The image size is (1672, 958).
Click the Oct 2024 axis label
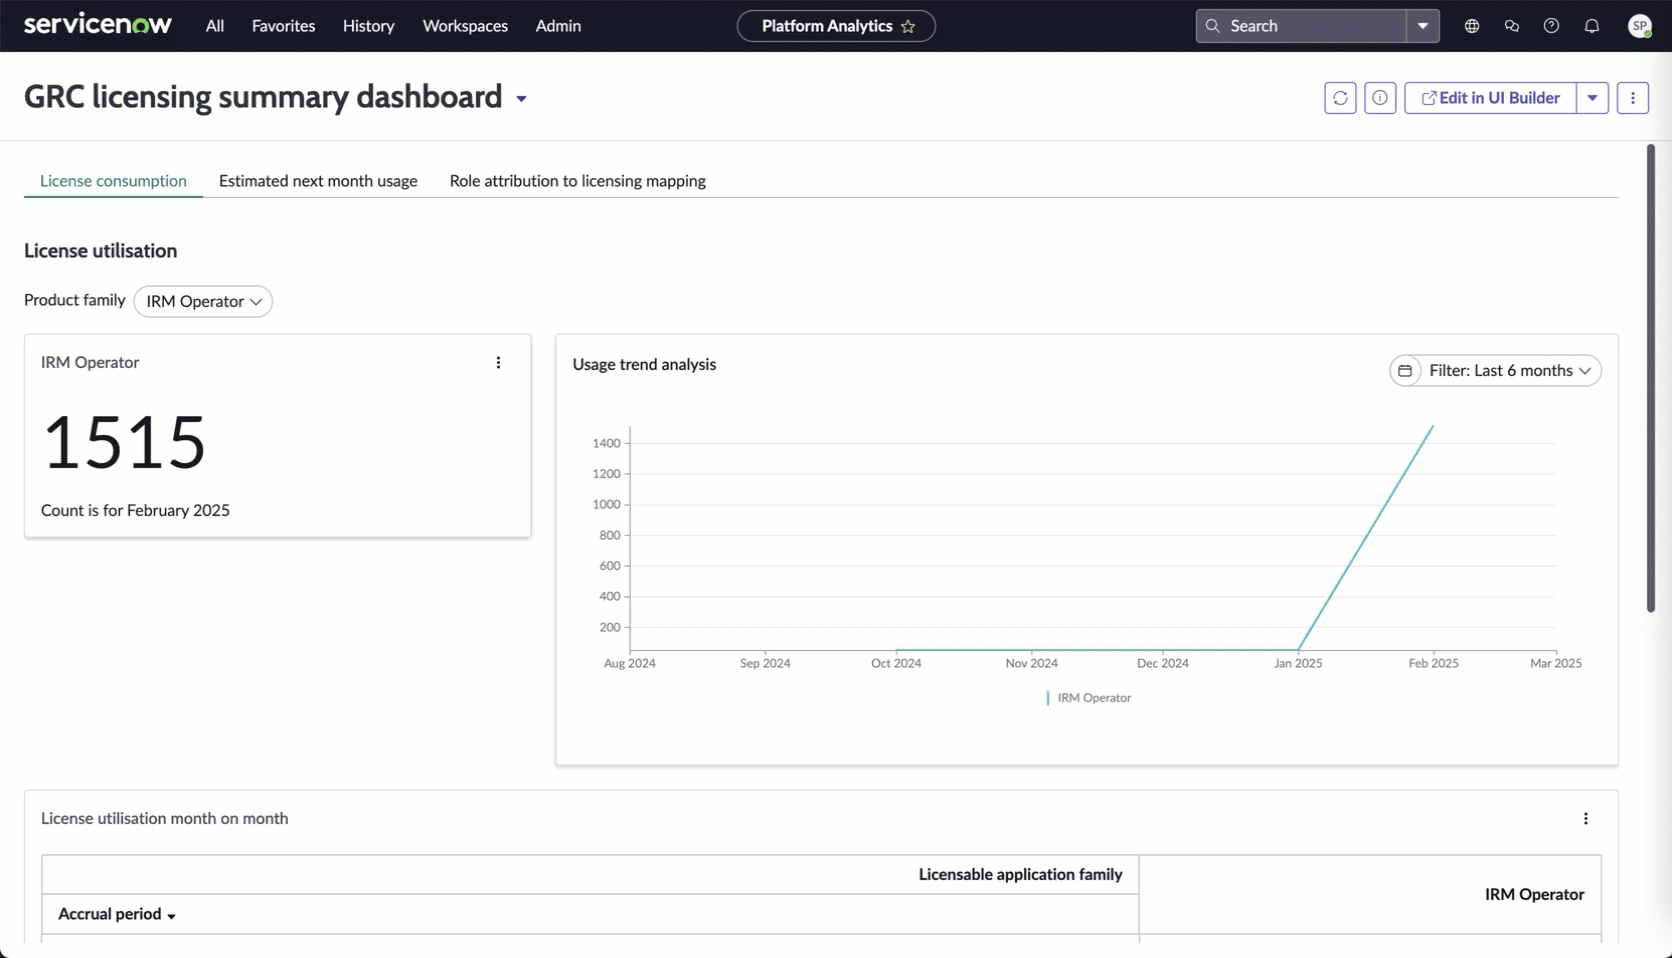(x=896, y=663)
